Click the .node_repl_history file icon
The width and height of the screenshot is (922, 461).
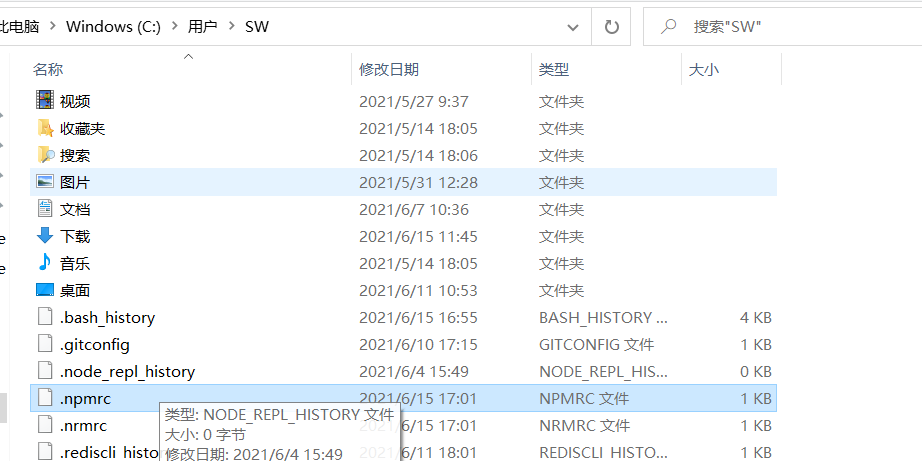point(45,371)
